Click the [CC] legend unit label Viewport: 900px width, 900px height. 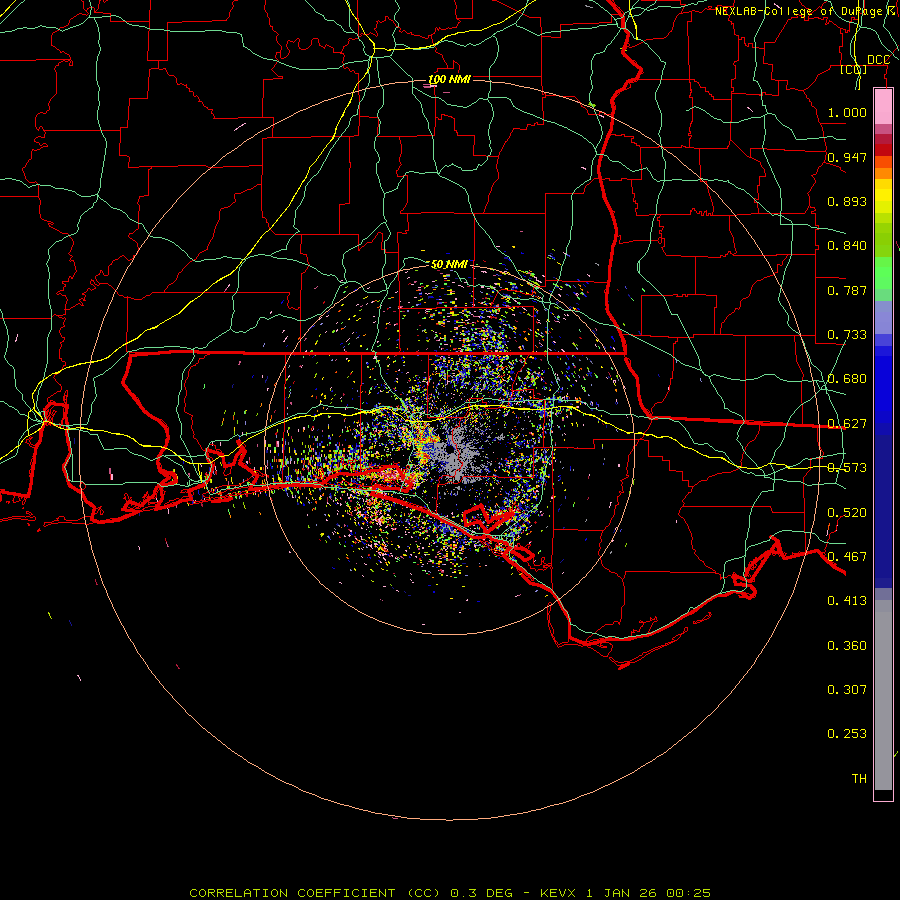[x=854, y=69]
